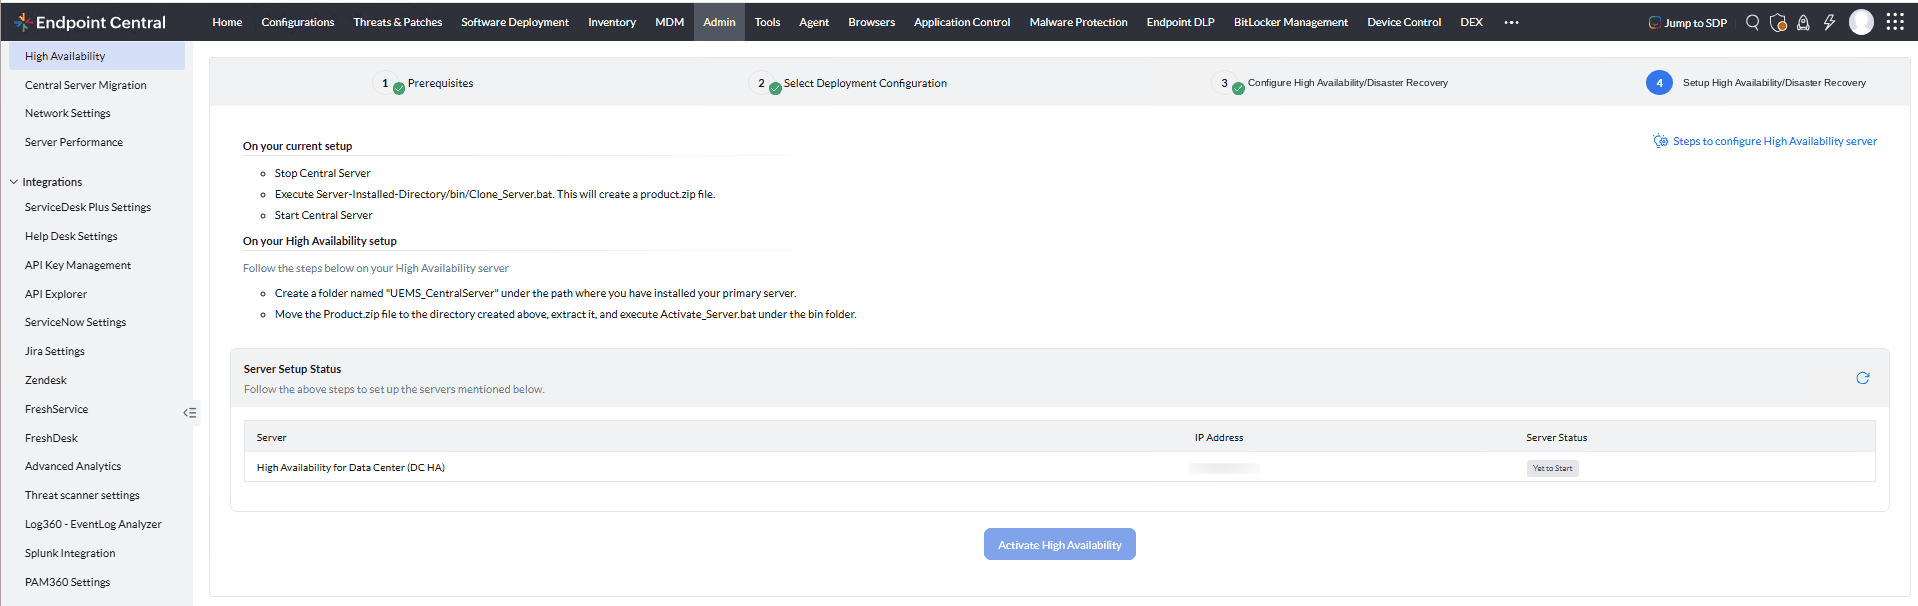Open Jira Settings
1918x606 pixels.
click(55, 351)
